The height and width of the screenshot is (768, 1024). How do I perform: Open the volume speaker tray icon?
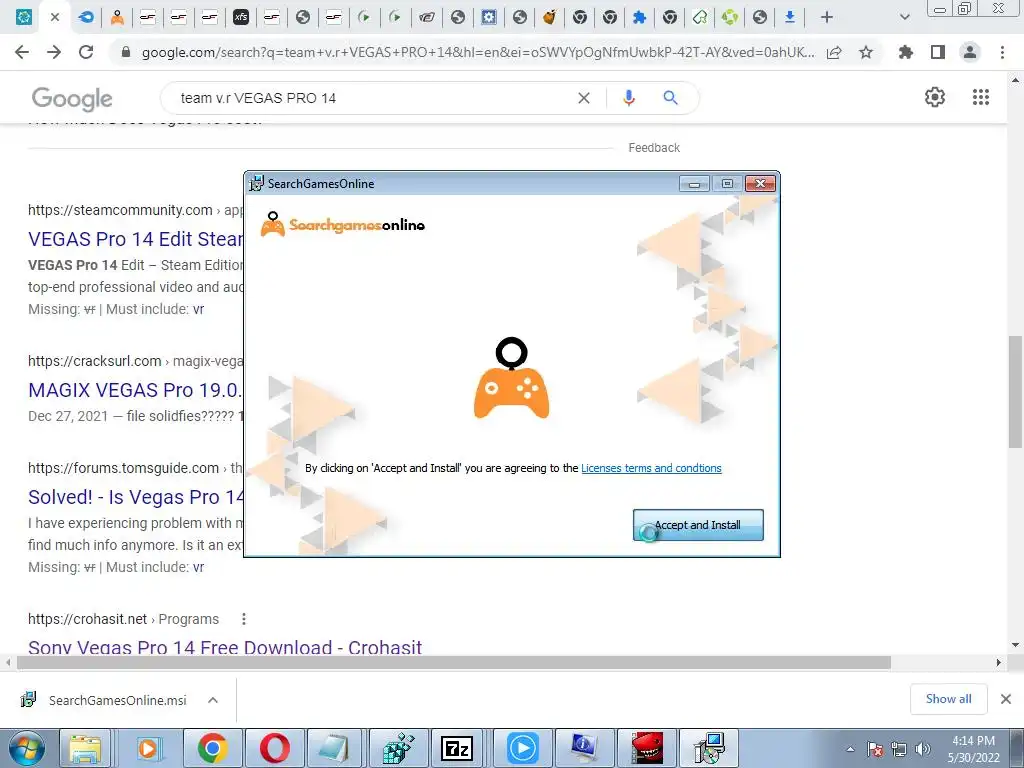tap(923, 749)
